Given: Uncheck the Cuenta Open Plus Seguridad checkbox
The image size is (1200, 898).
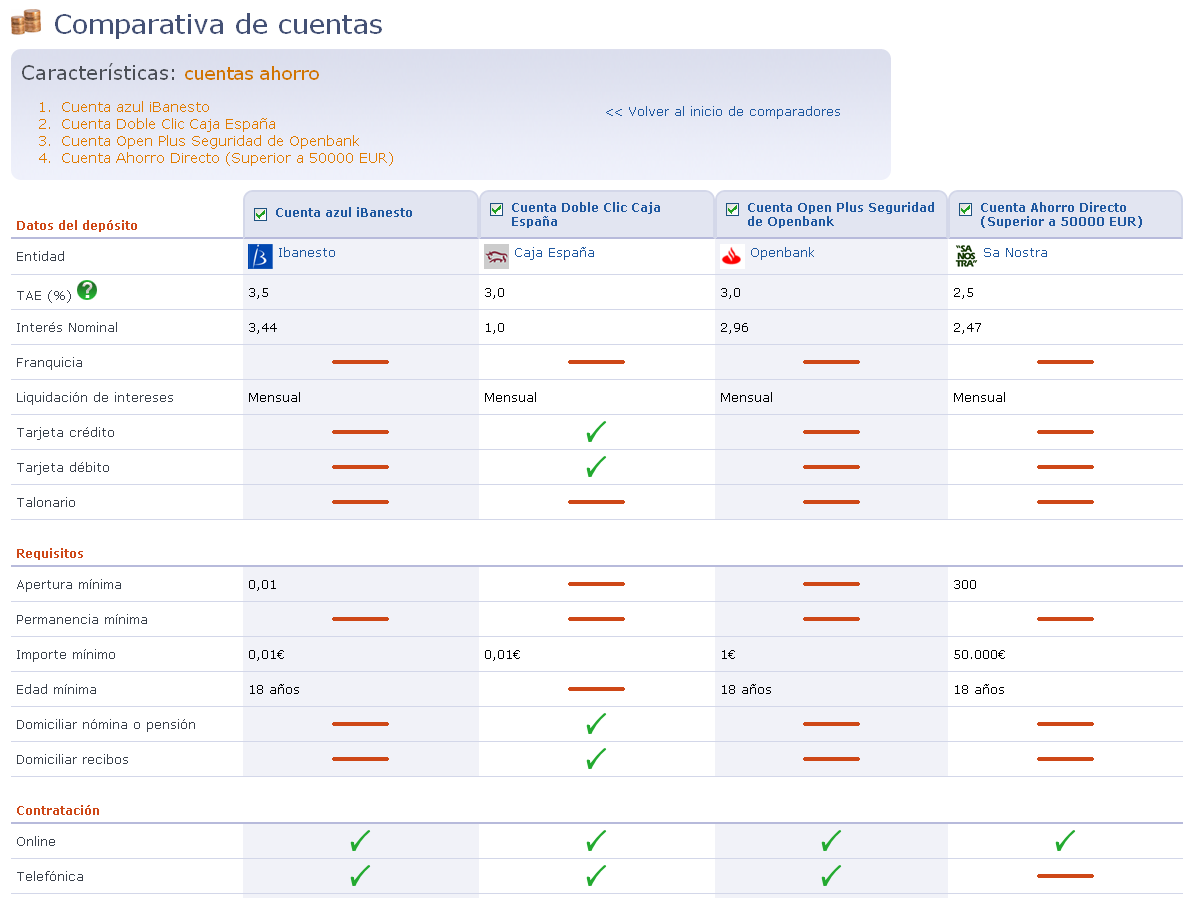Looking at the screenshot, I should [x=732, y=210].
